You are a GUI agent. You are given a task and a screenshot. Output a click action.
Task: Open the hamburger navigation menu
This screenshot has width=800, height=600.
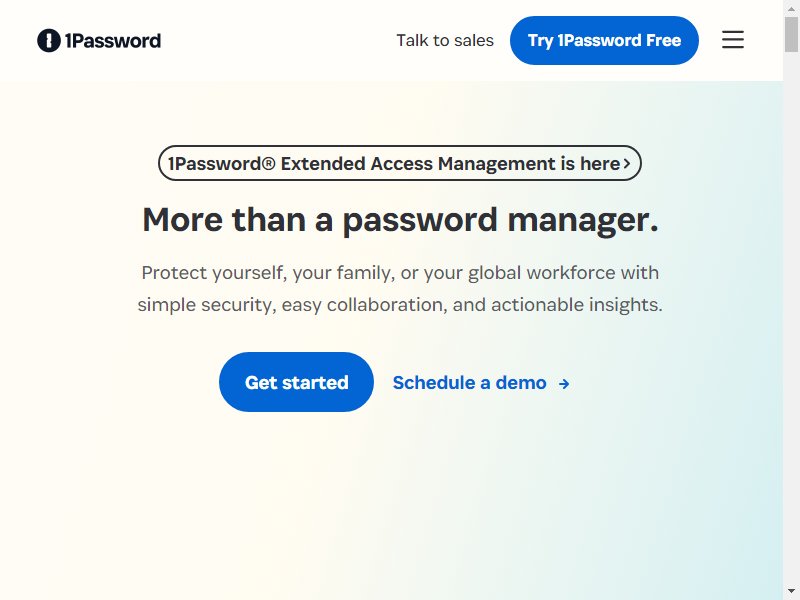pyautogui.click(x=733, y=40)
